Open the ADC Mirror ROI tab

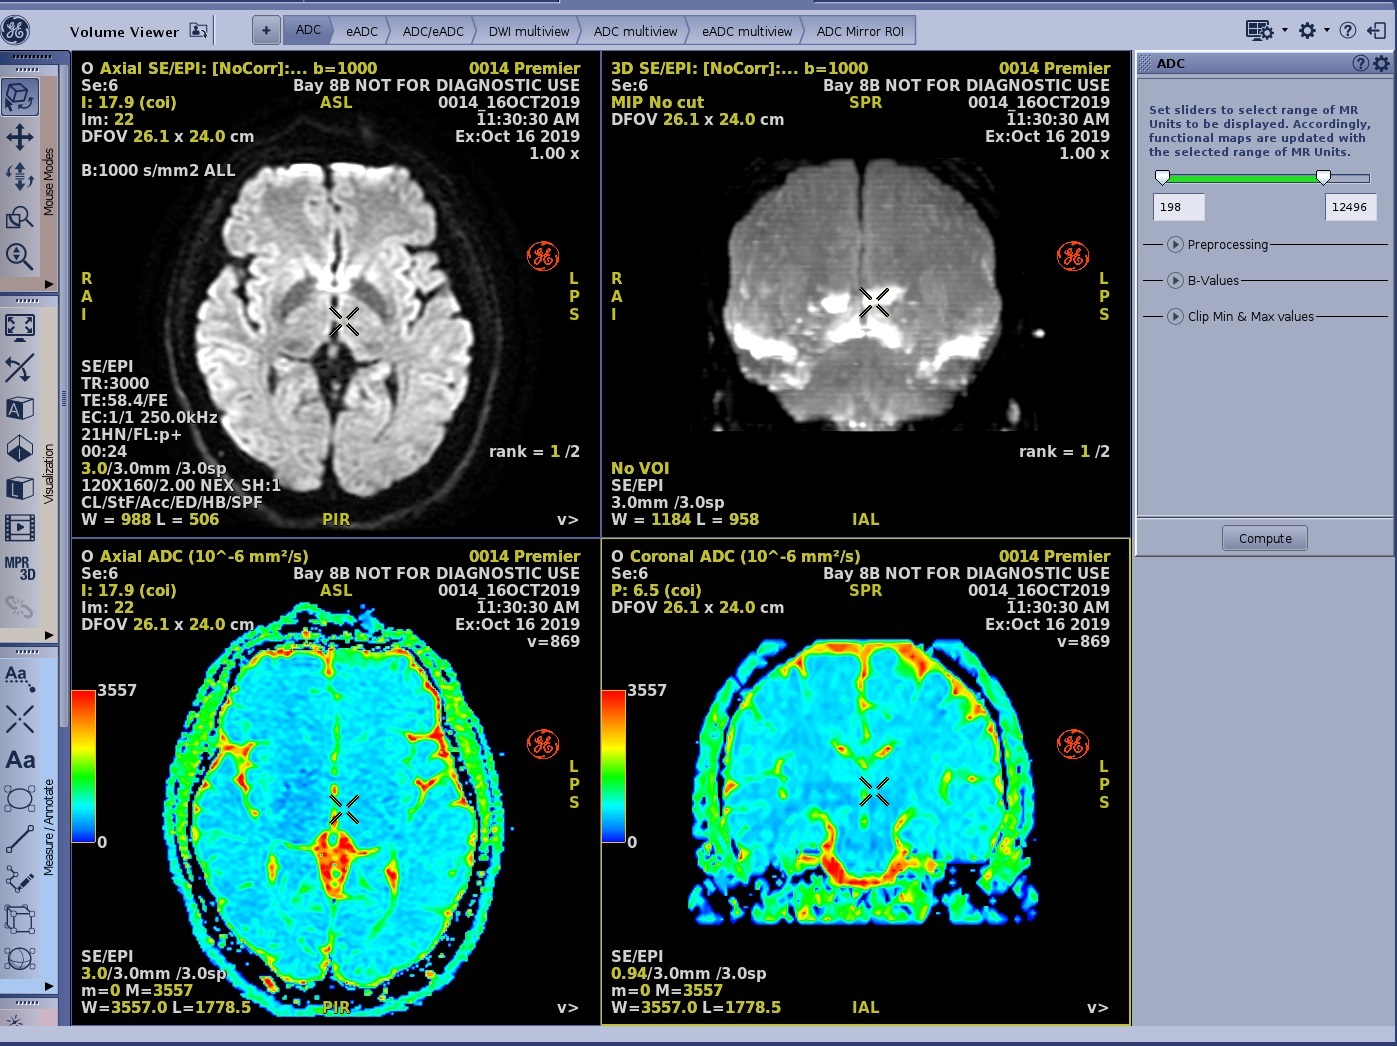click(x=859, y=31)
